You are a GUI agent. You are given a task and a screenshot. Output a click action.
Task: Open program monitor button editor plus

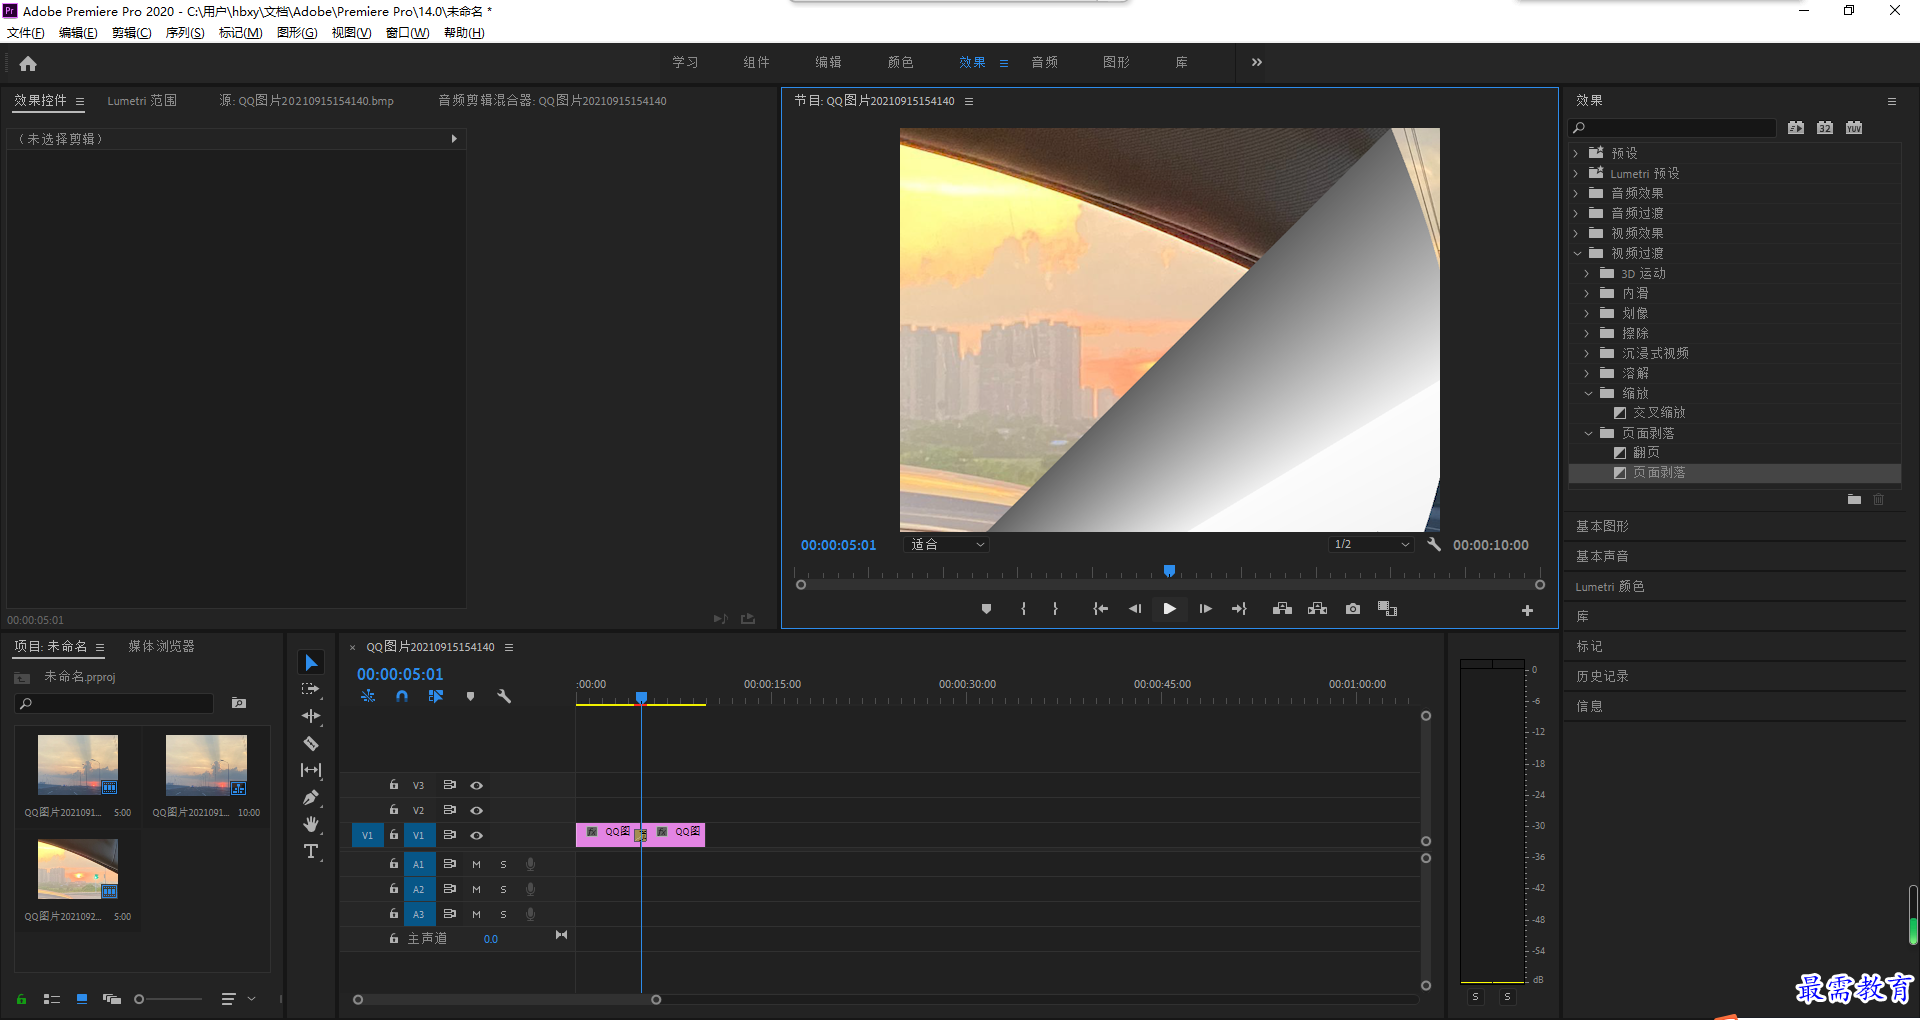[1527, 610]
